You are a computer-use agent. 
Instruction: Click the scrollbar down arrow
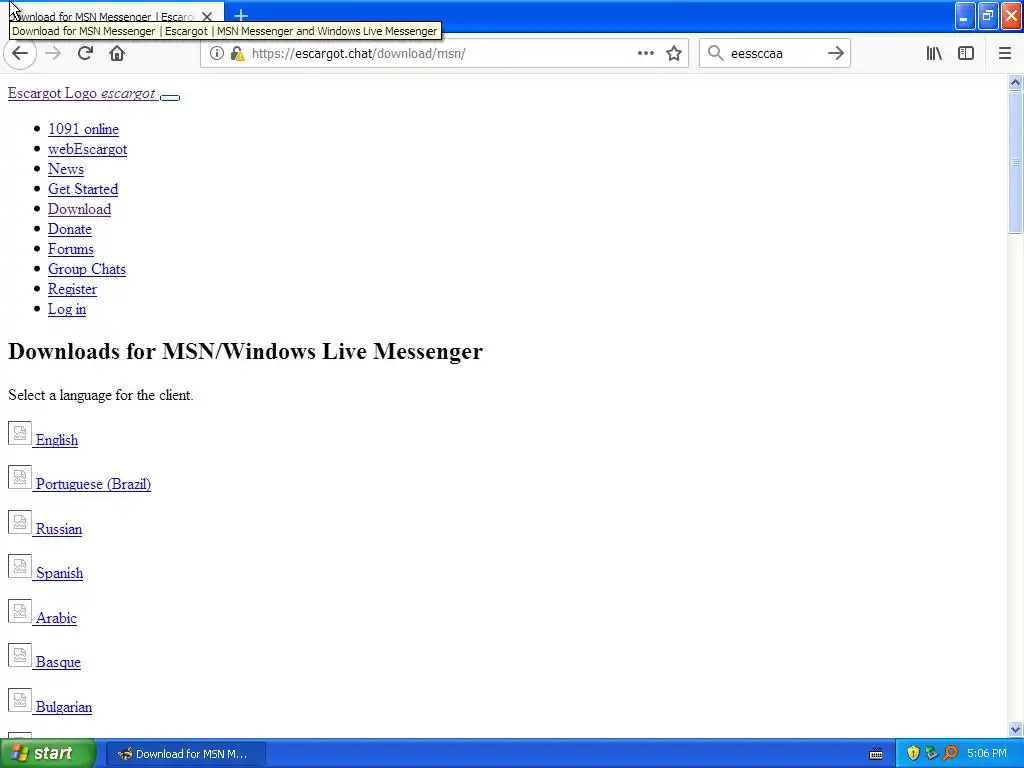pyautogui.click(x=1015, y=729)
